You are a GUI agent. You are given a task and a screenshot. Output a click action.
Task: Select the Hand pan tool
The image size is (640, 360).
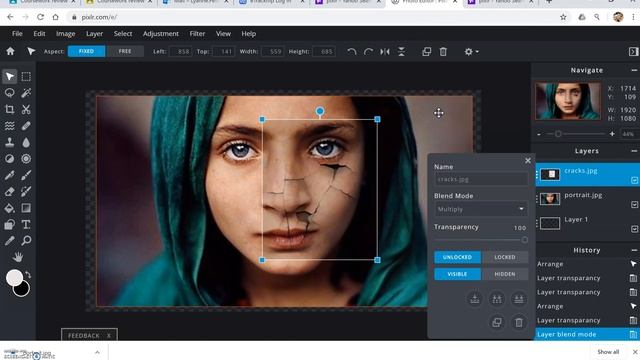pyautogui.click(x=18, y=257)
